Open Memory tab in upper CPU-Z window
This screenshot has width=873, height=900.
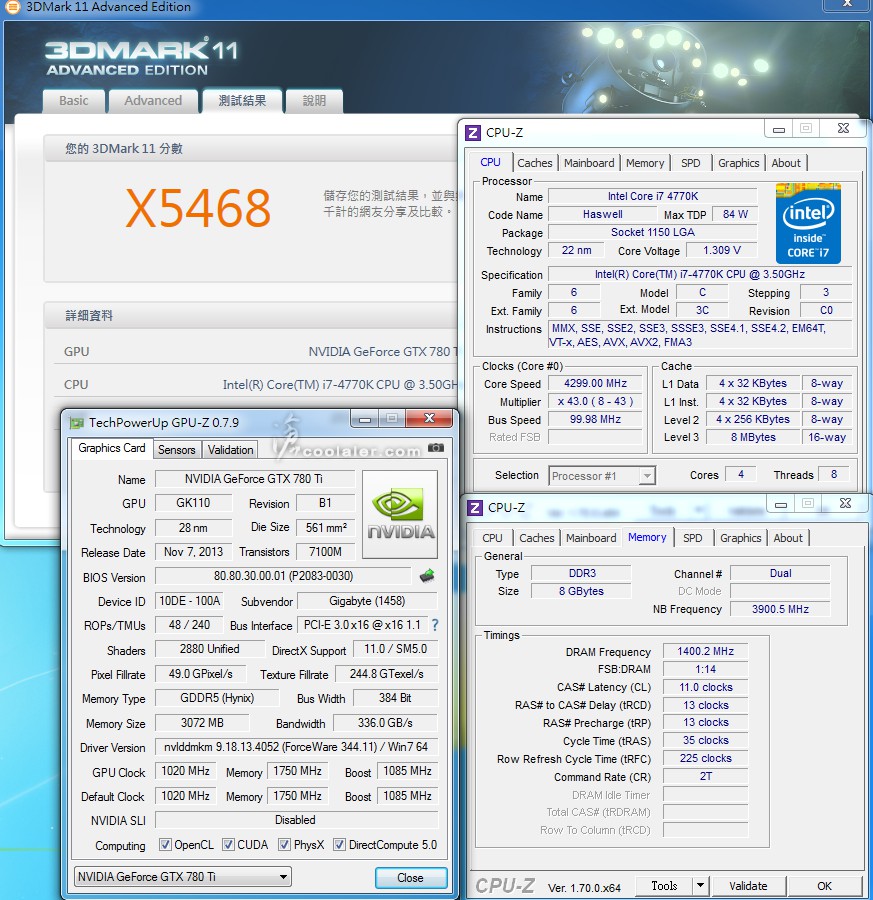[x=645, y=163]
